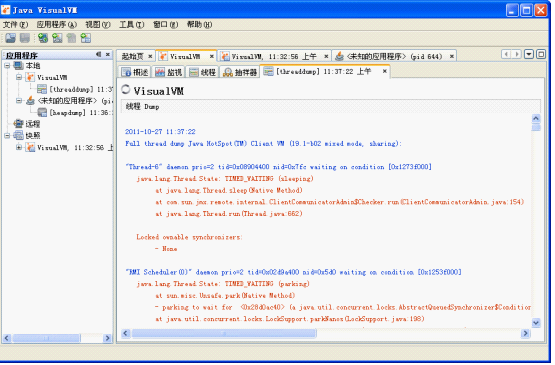Collapse the 未知的应用程序 tree node
The width and height of the screenshot is (555, 365).
pos(19,101)
